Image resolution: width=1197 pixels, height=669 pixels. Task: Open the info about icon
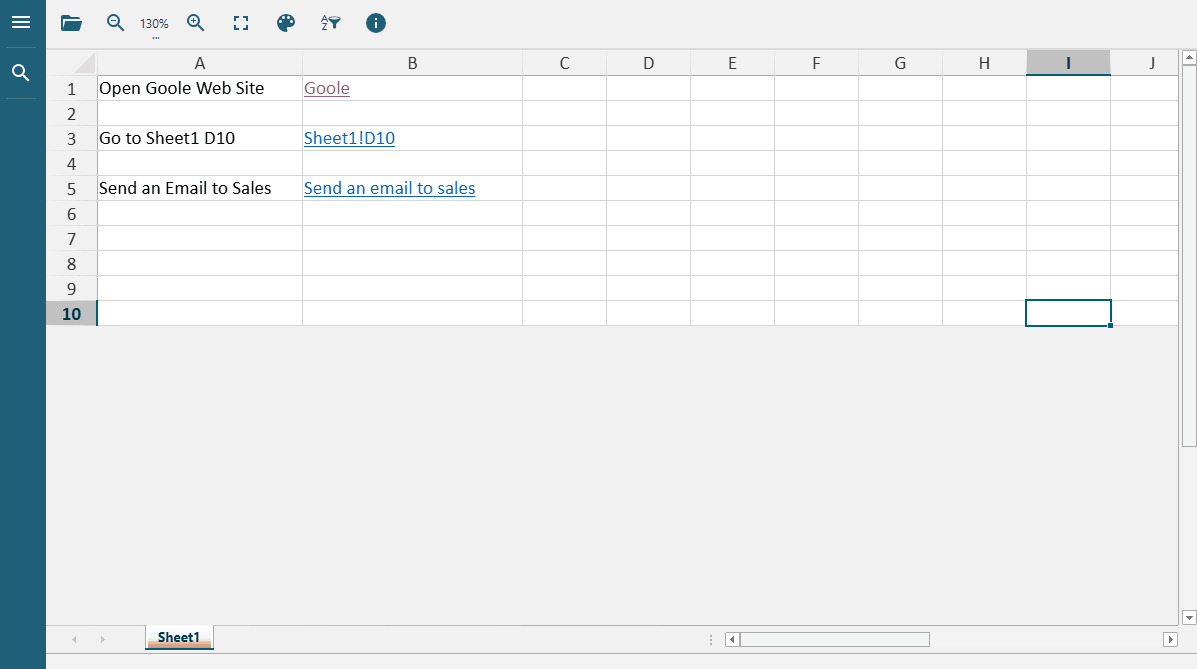click(376, 23)
